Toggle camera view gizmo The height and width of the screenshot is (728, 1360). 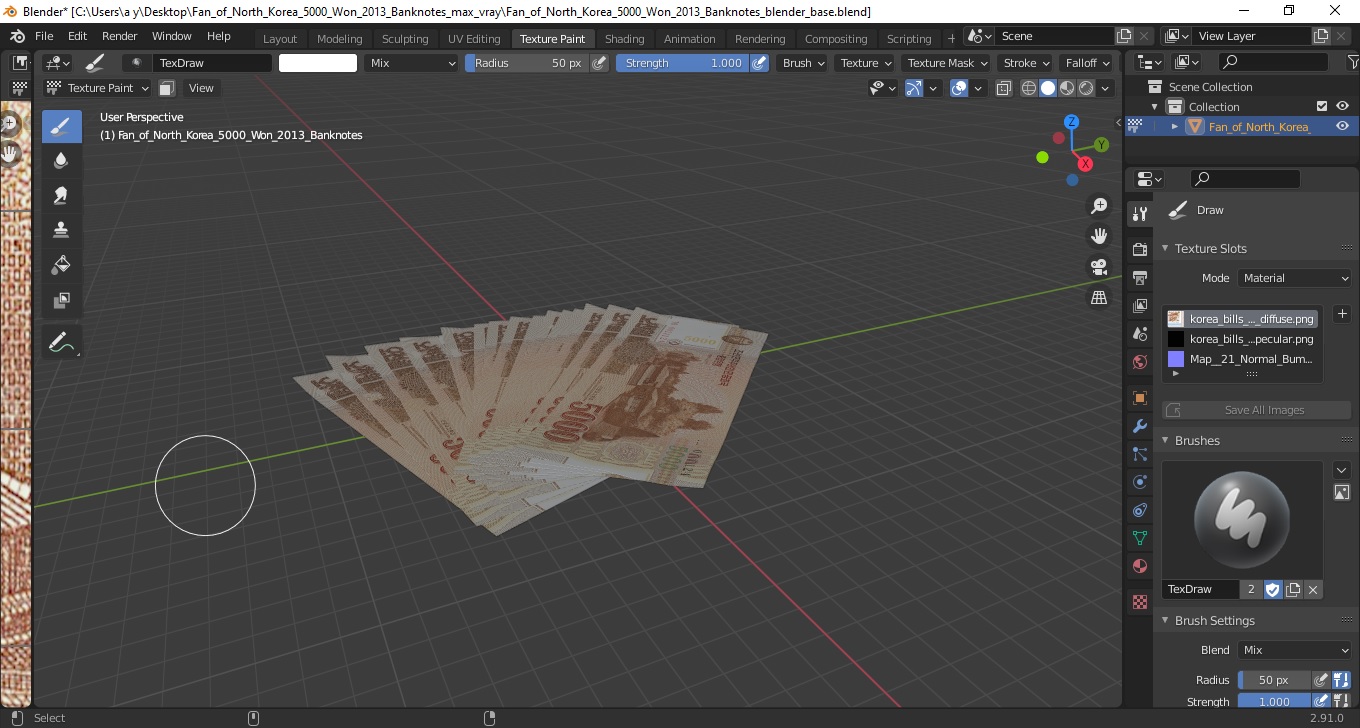coord(1099,267)
